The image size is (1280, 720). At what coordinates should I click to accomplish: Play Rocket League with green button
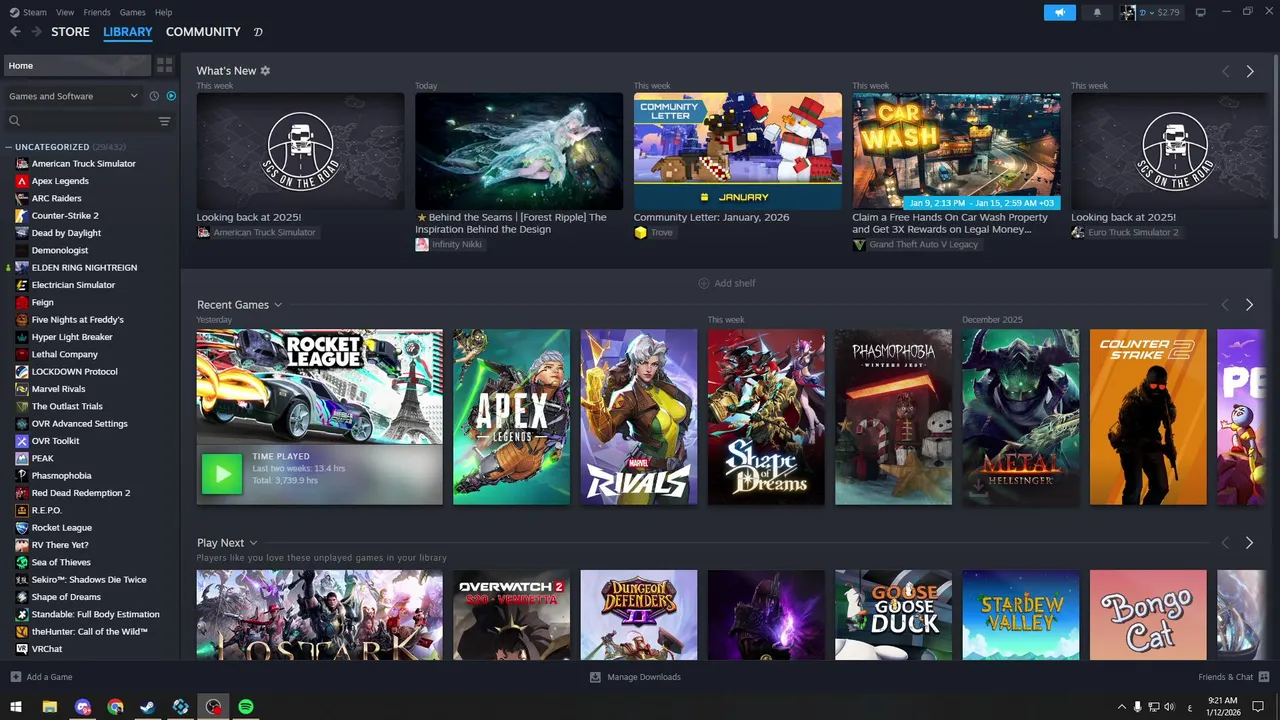click(x=222, y=474)
